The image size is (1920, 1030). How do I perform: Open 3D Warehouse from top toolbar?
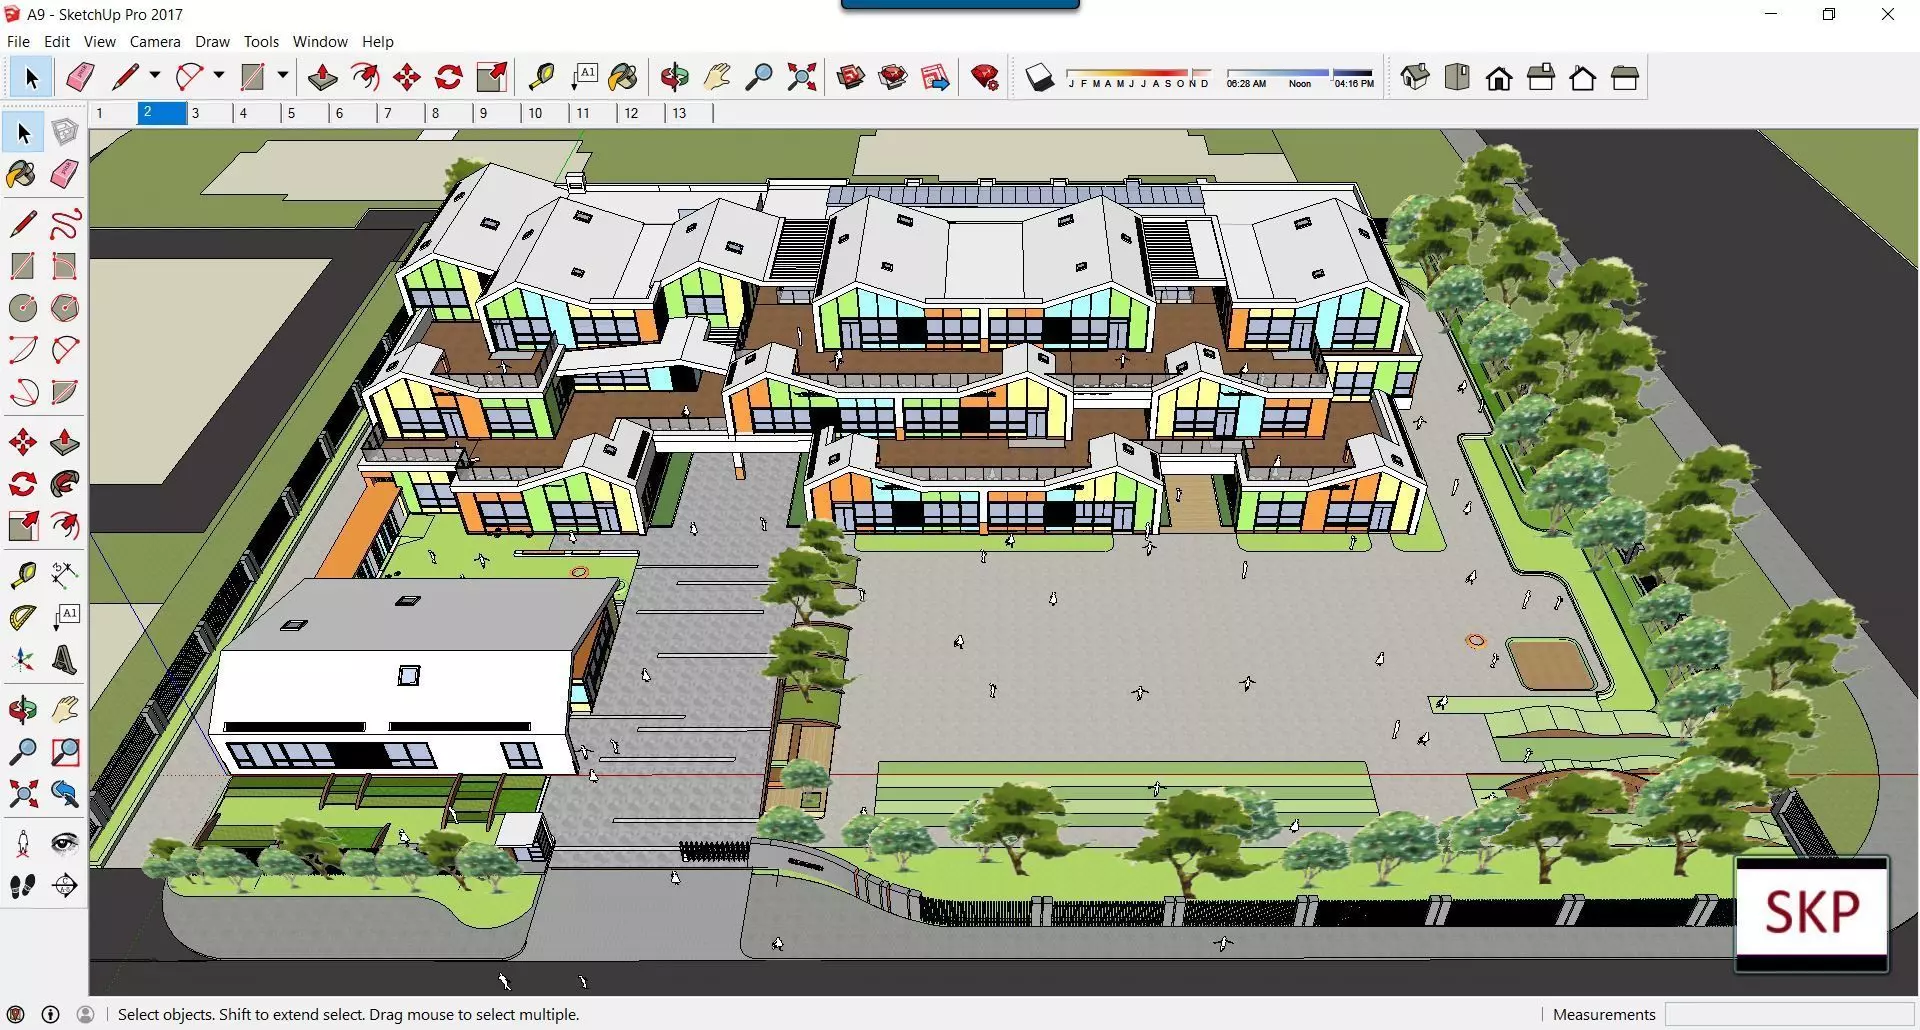tap(851, 77)
